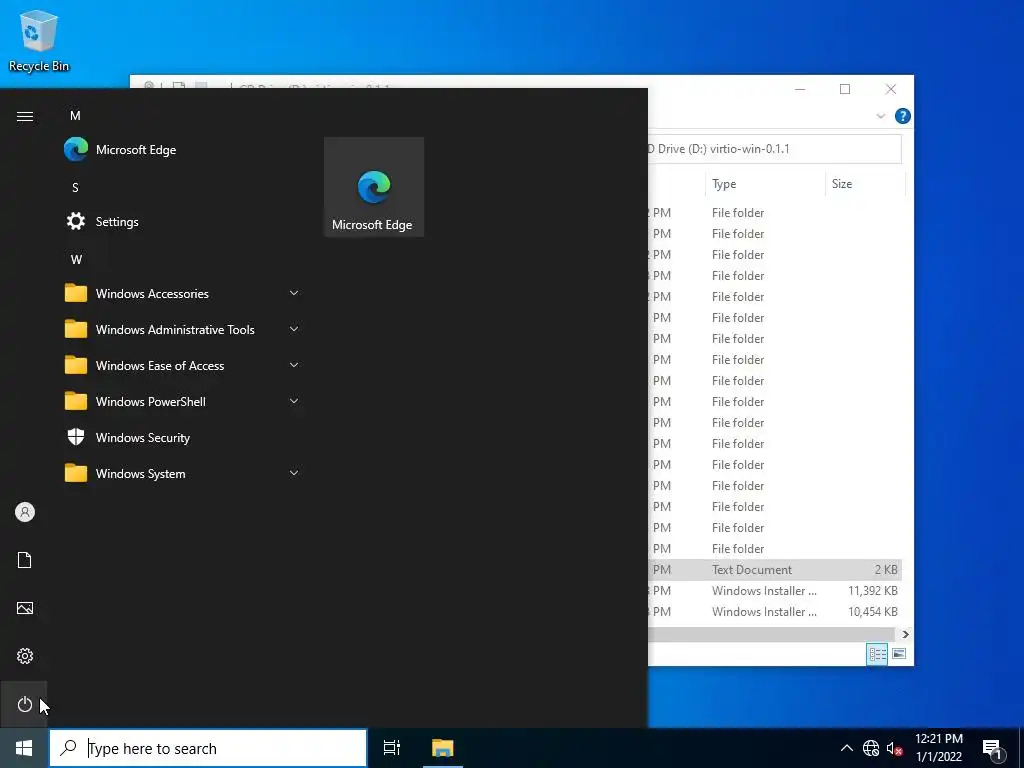
Task: Expand Windows Administrative Tools folder
Action: tap(184, 329)
